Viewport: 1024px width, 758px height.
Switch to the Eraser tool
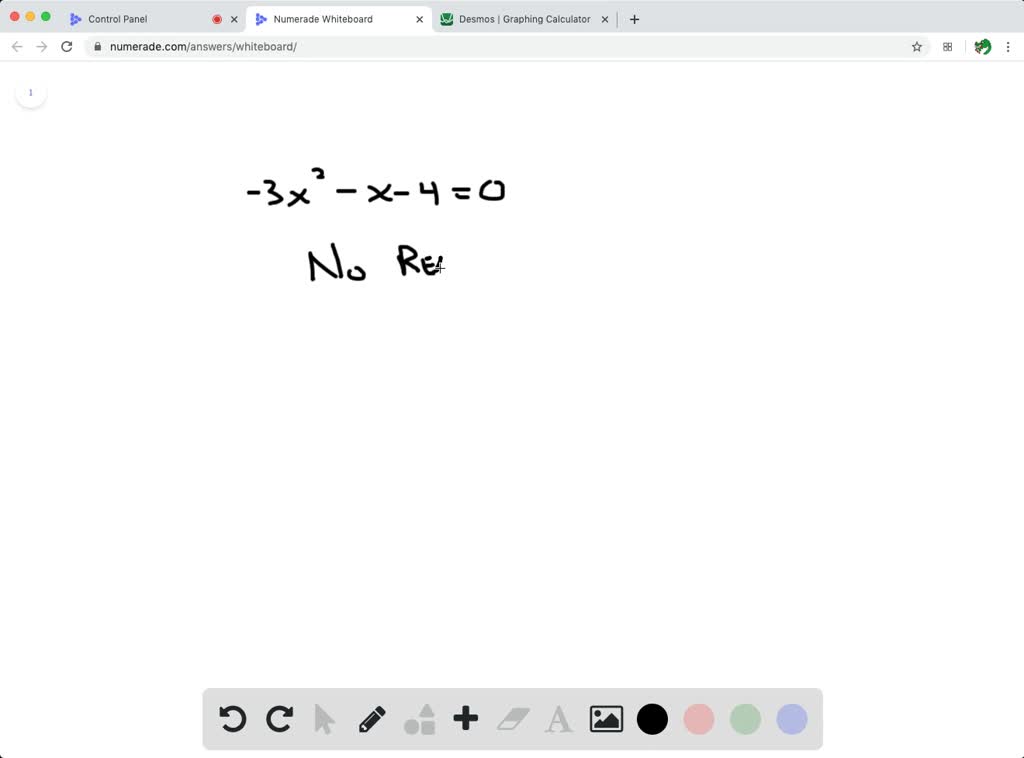(512, 719)
